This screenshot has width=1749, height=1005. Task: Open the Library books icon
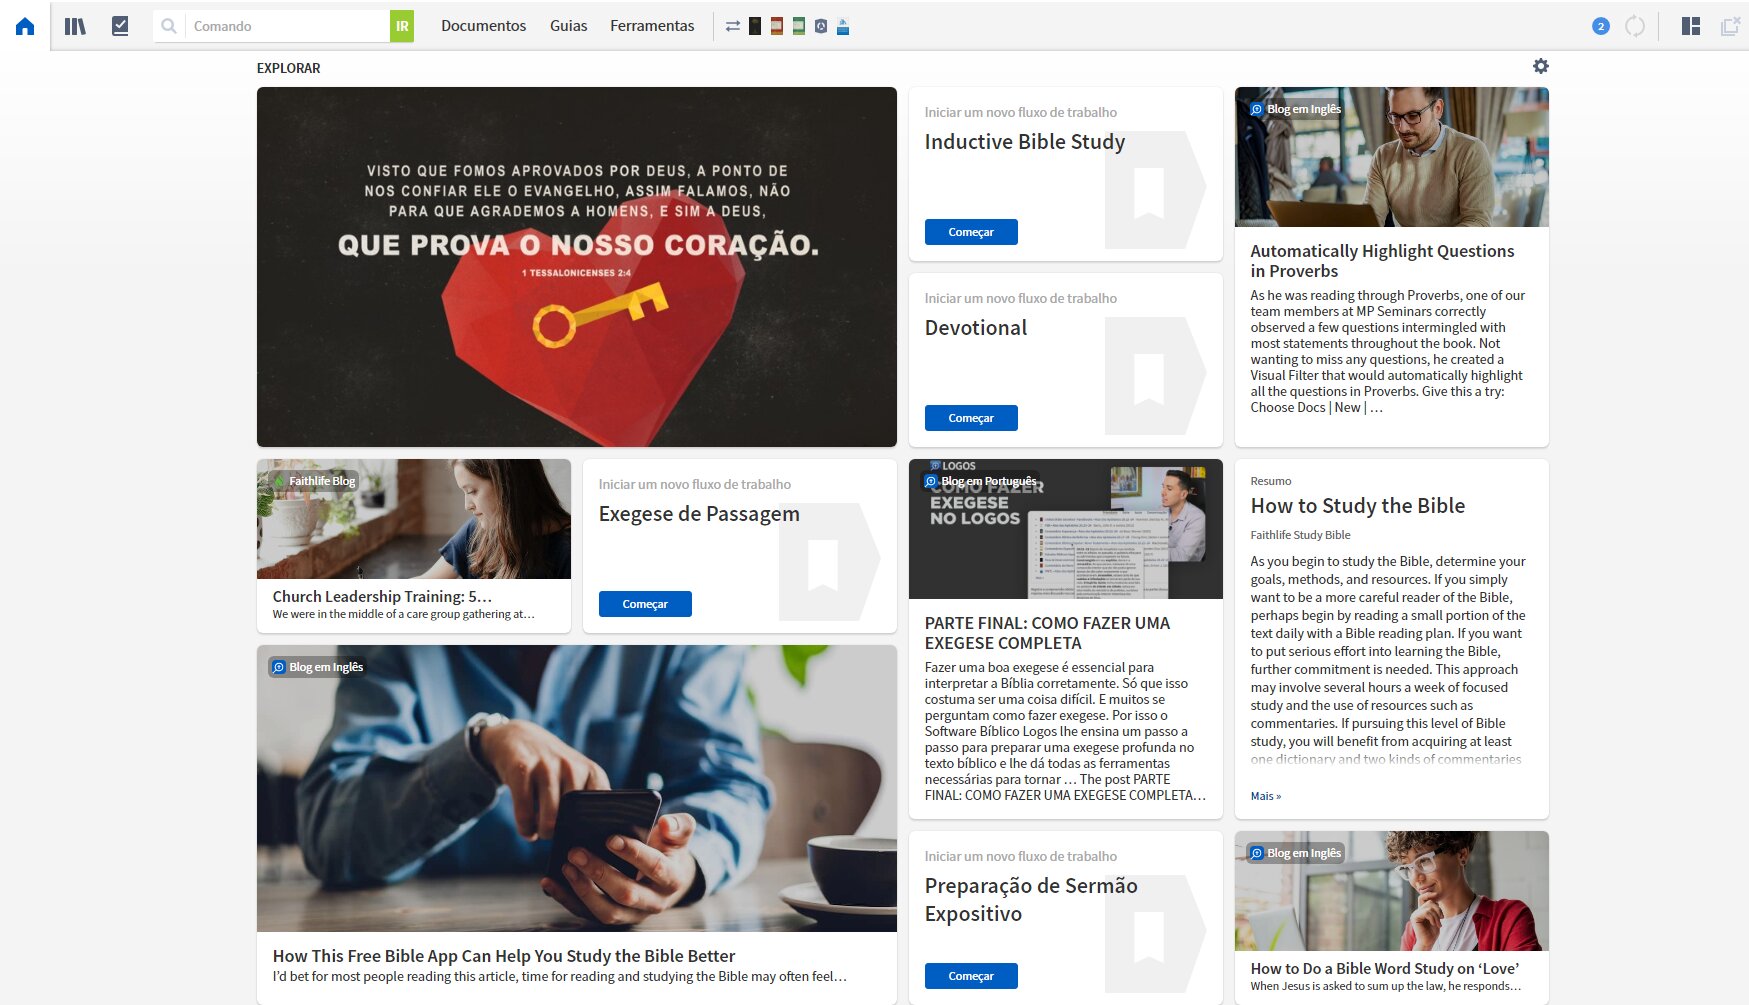pyautogui.click(x=76, y=26)
